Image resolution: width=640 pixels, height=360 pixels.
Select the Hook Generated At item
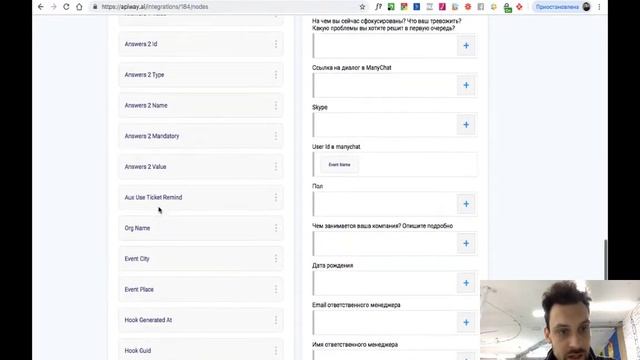tap(200, 320)
